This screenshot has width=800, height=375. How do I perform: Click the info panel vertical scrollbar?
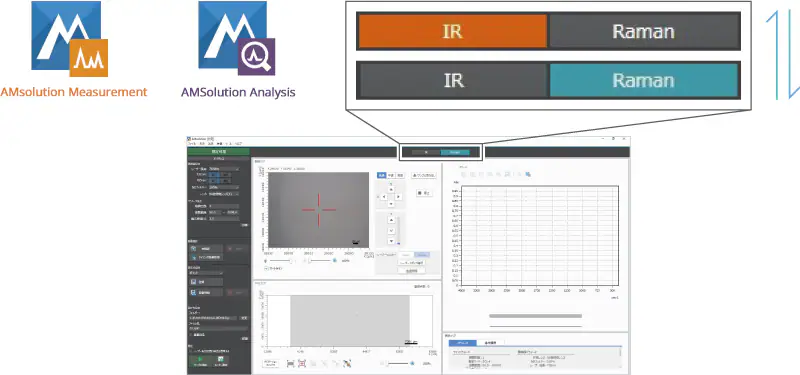(620, 359)
